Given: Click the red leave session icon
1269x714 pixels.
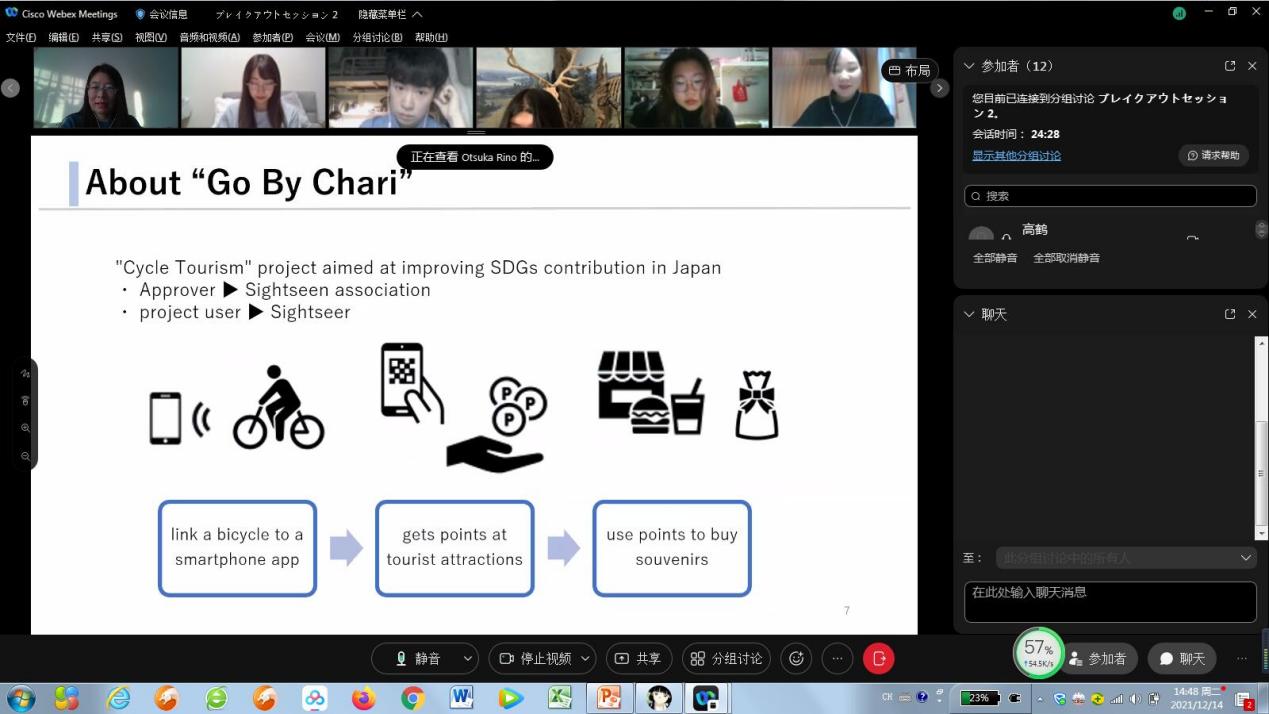Looking at the screenshot, I should [x=878, y=658].
